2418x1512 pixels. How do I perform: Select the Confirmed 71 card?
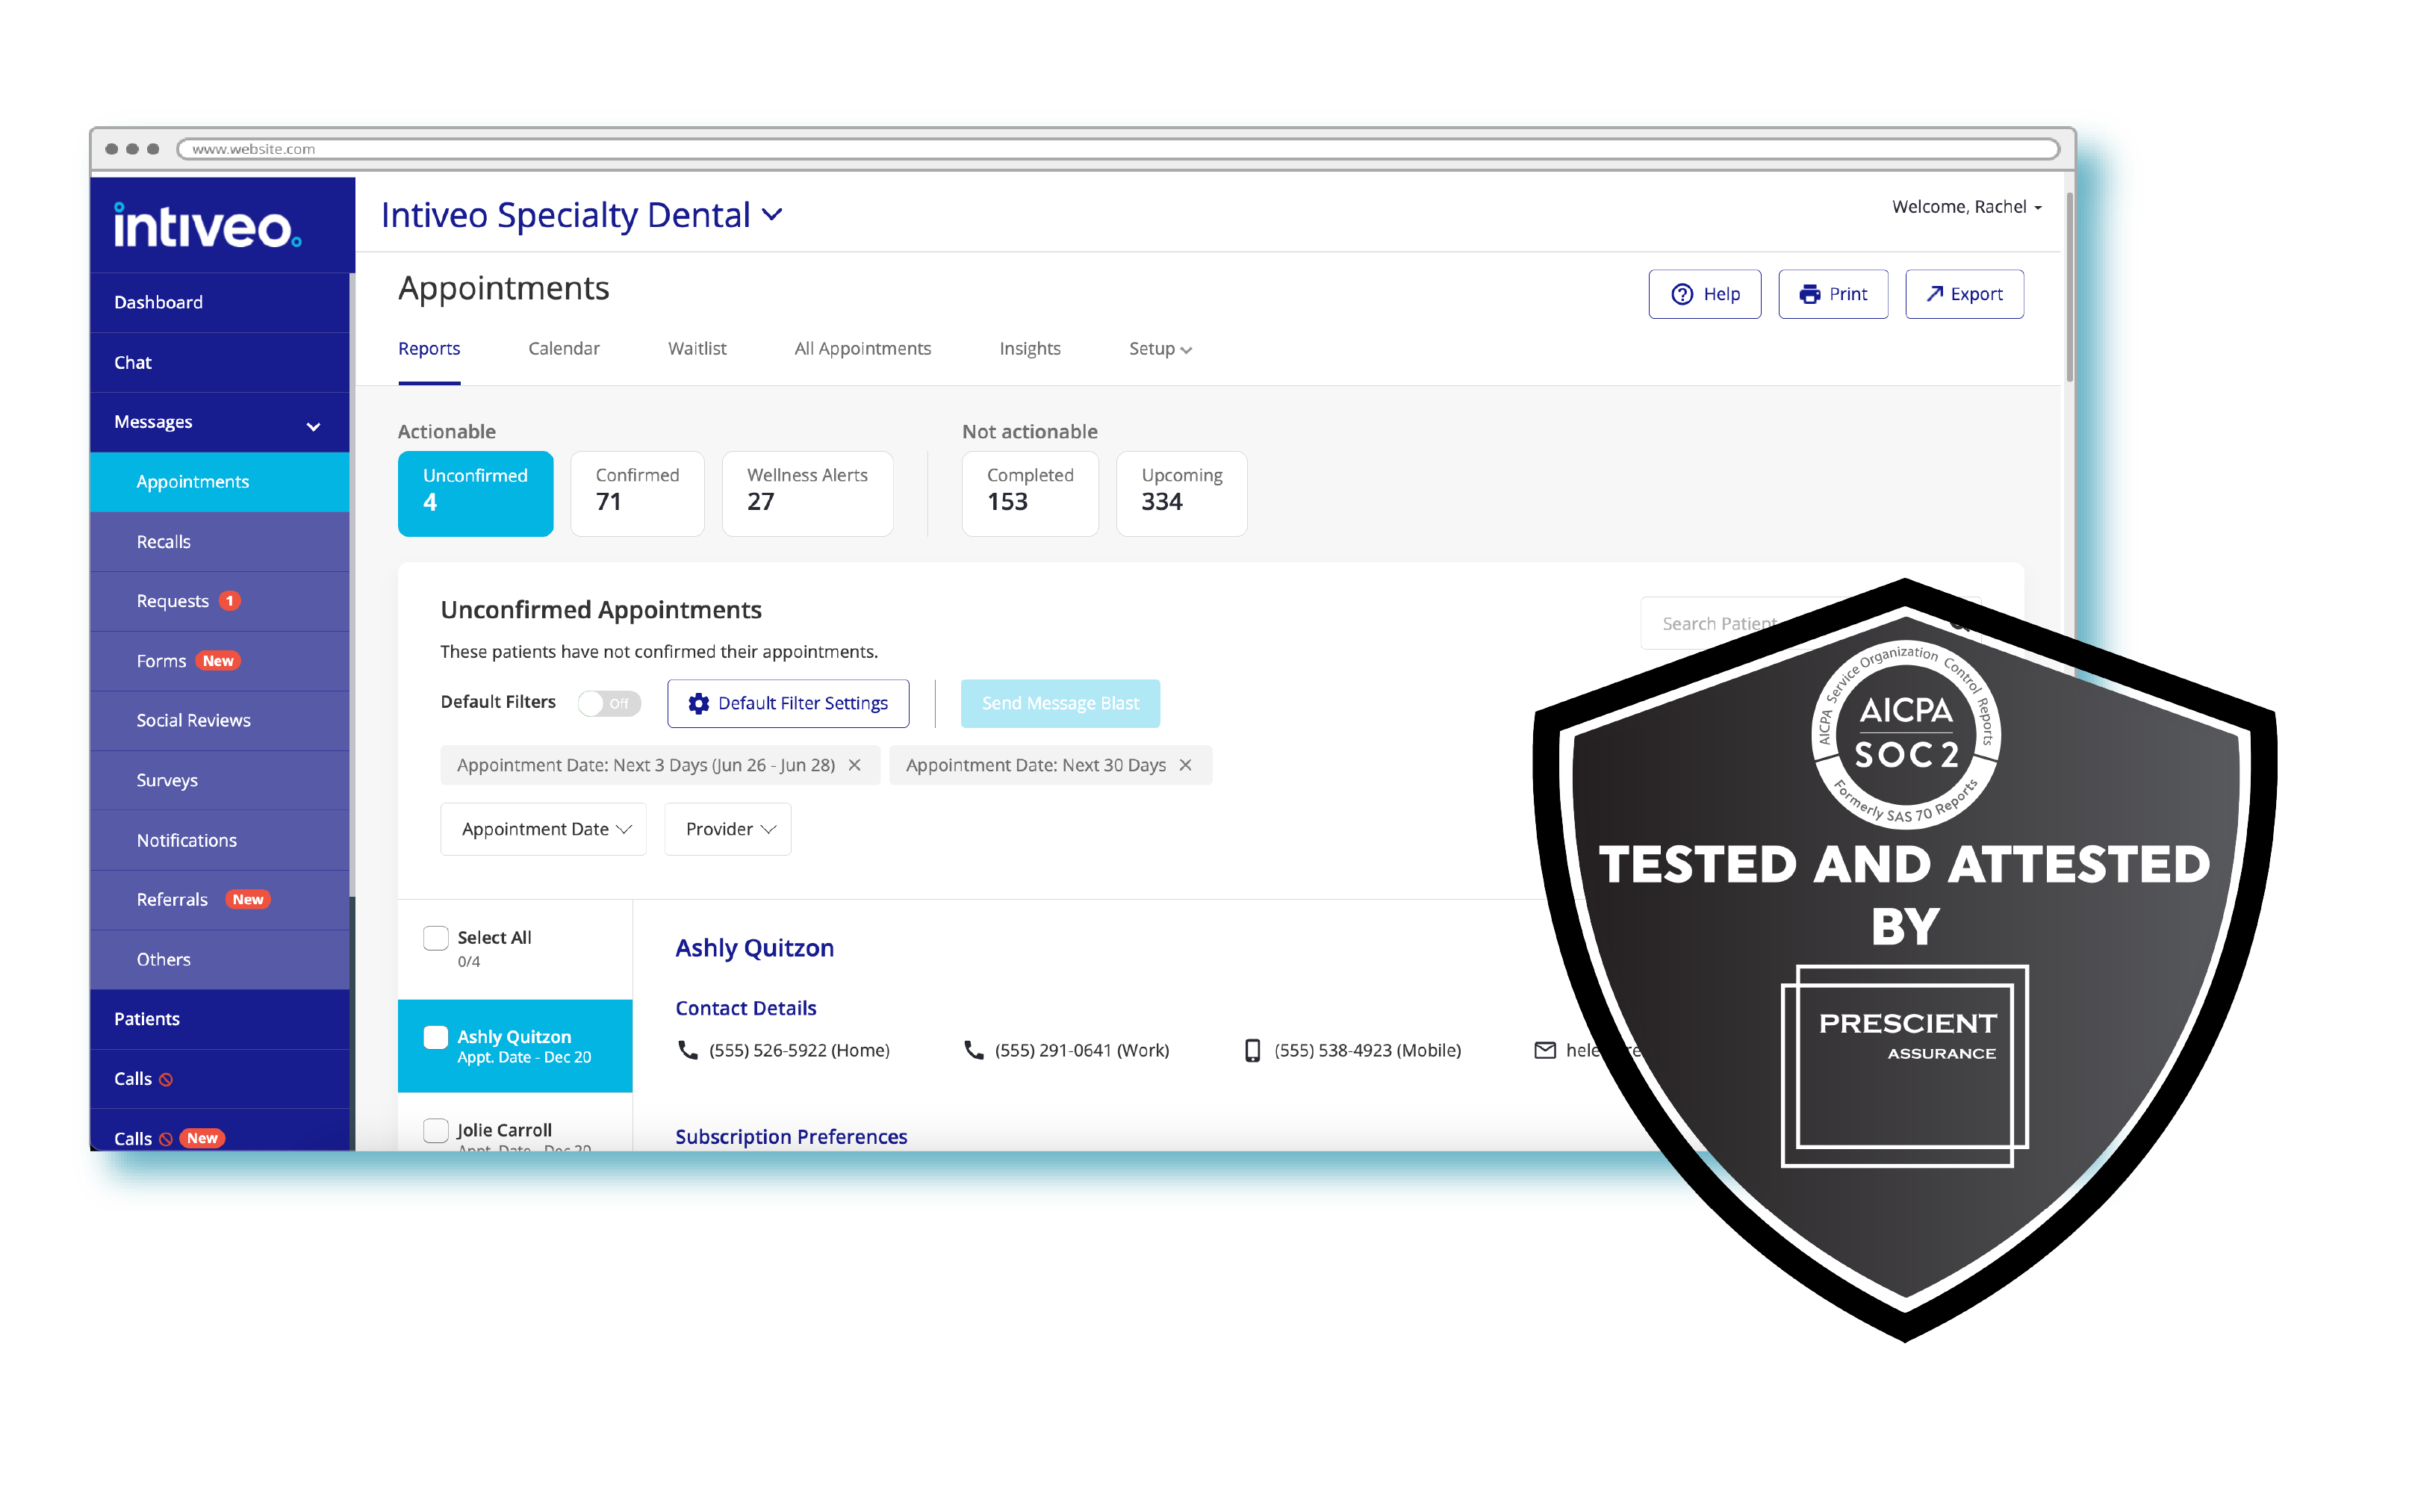[637, 494]
